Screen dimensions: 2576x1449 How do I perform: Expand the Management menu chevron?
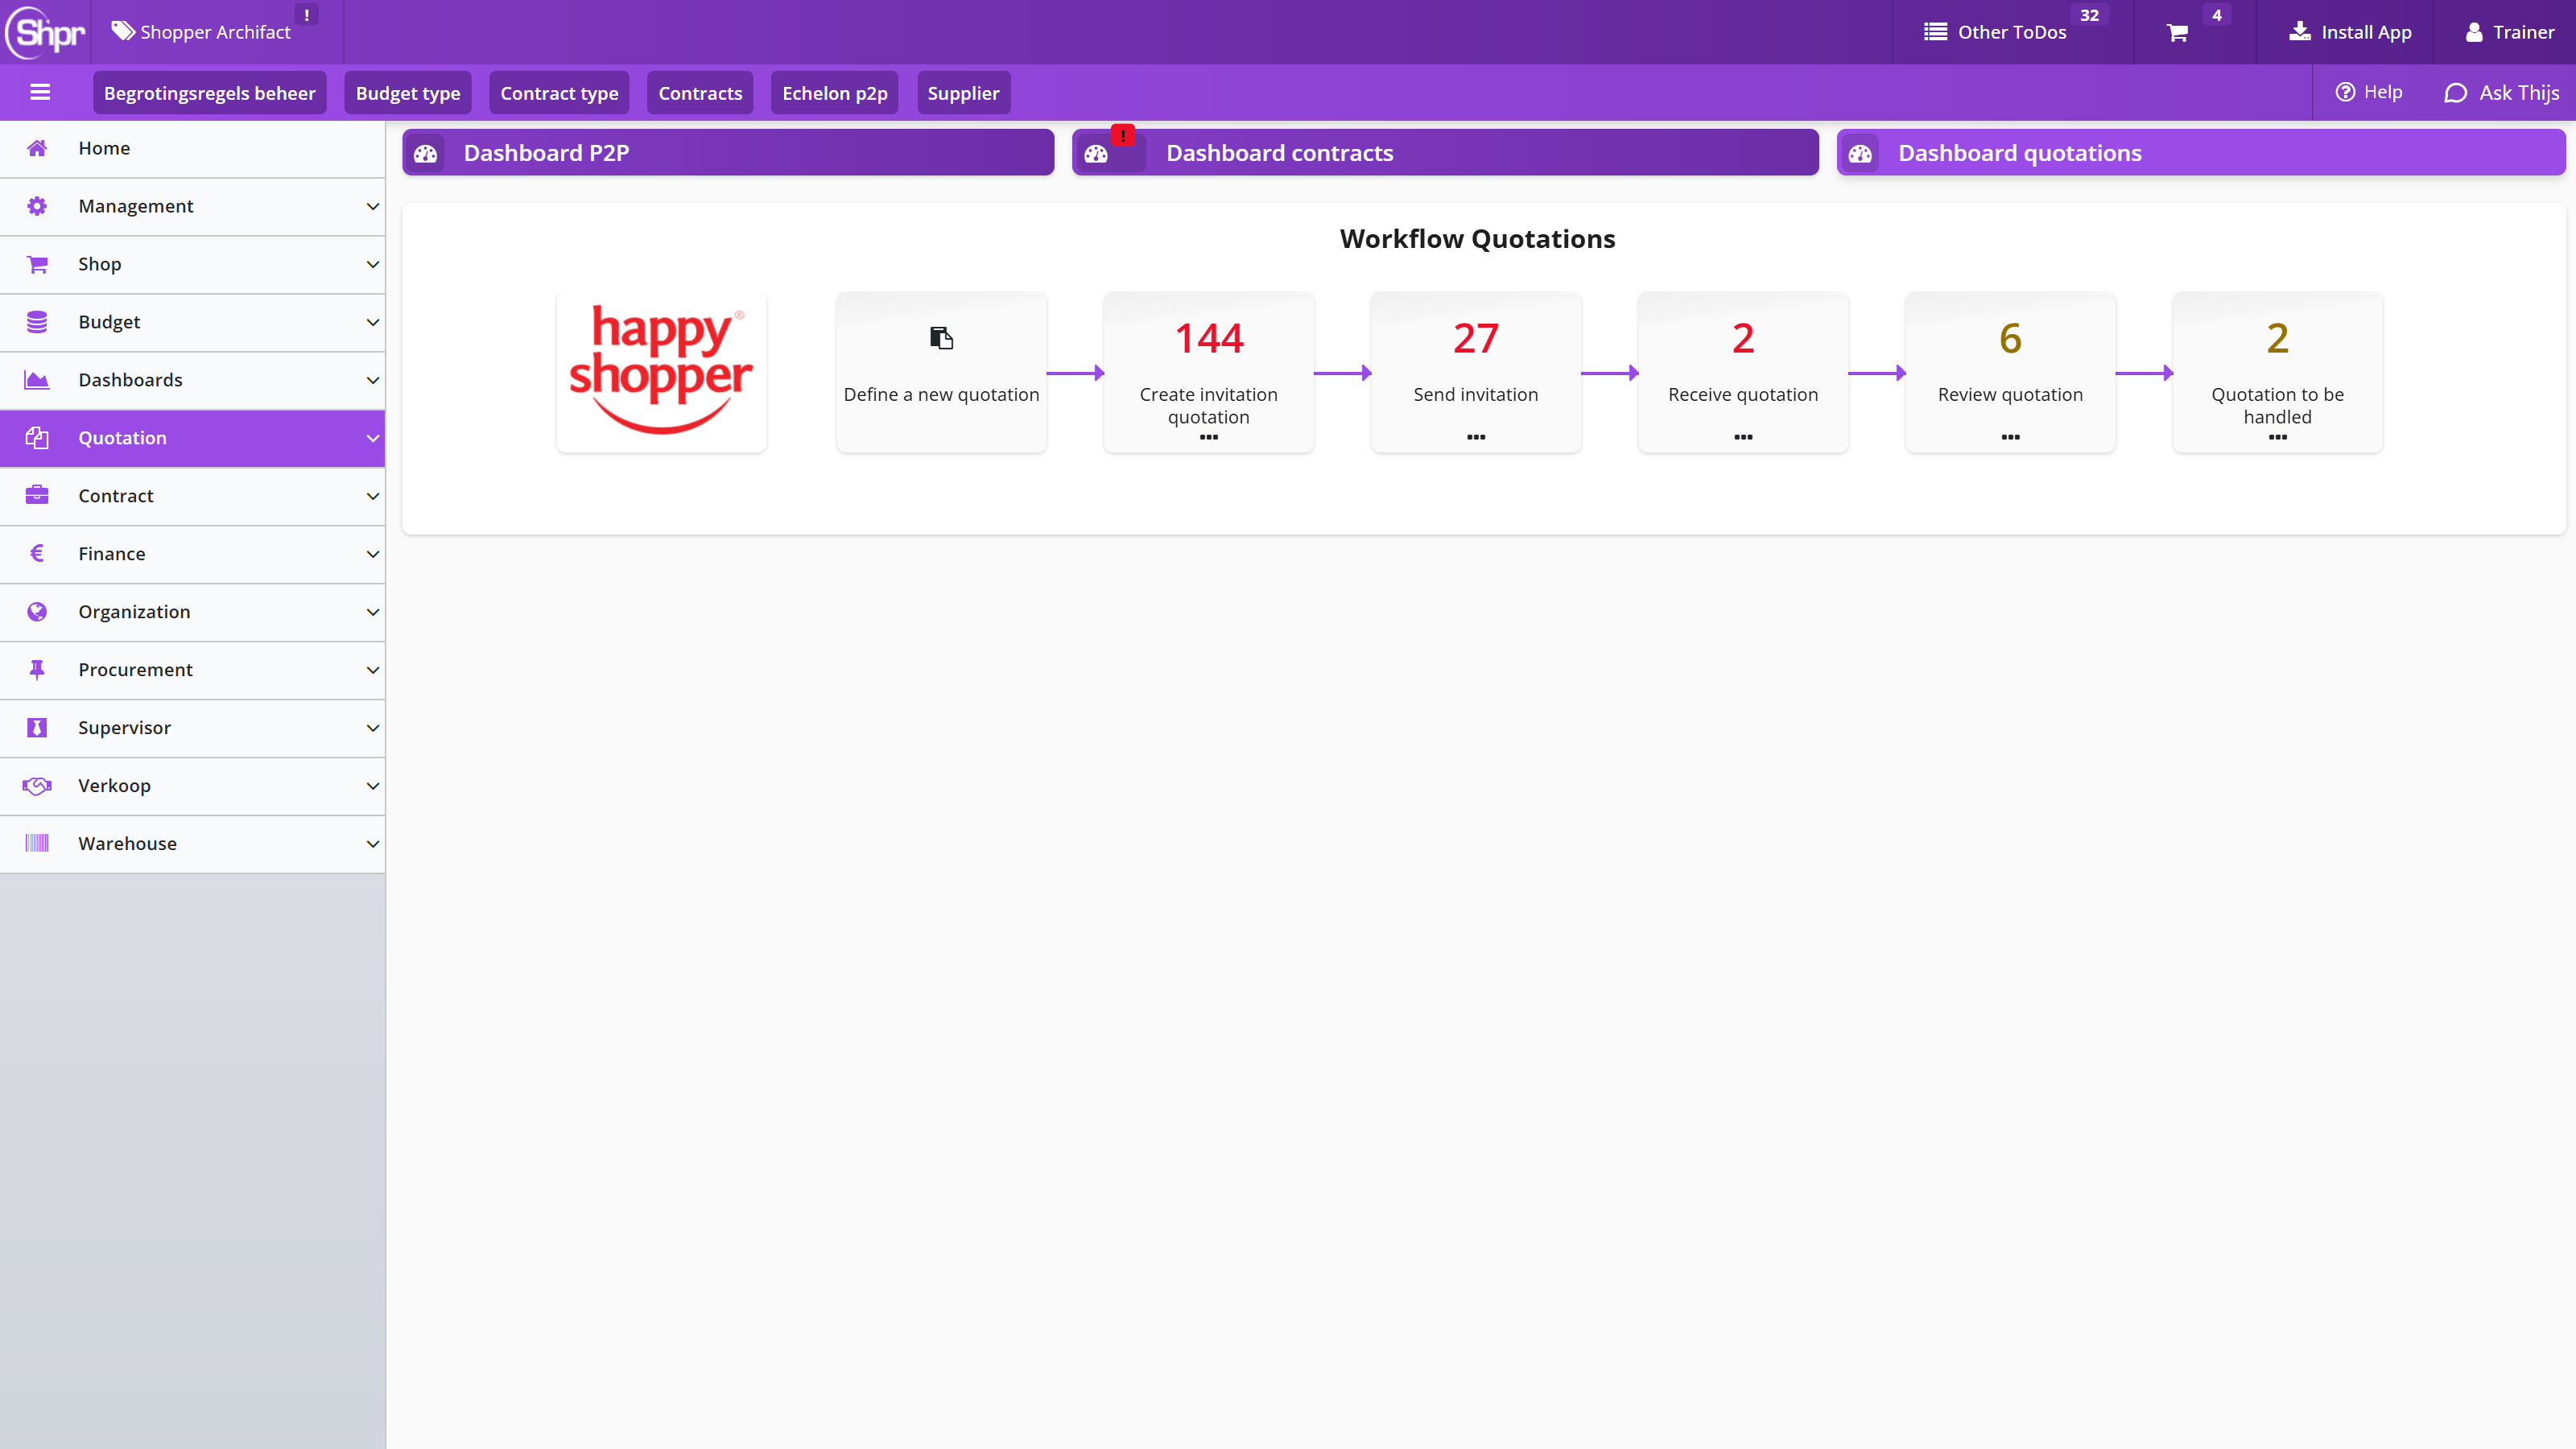click(373, 206)
